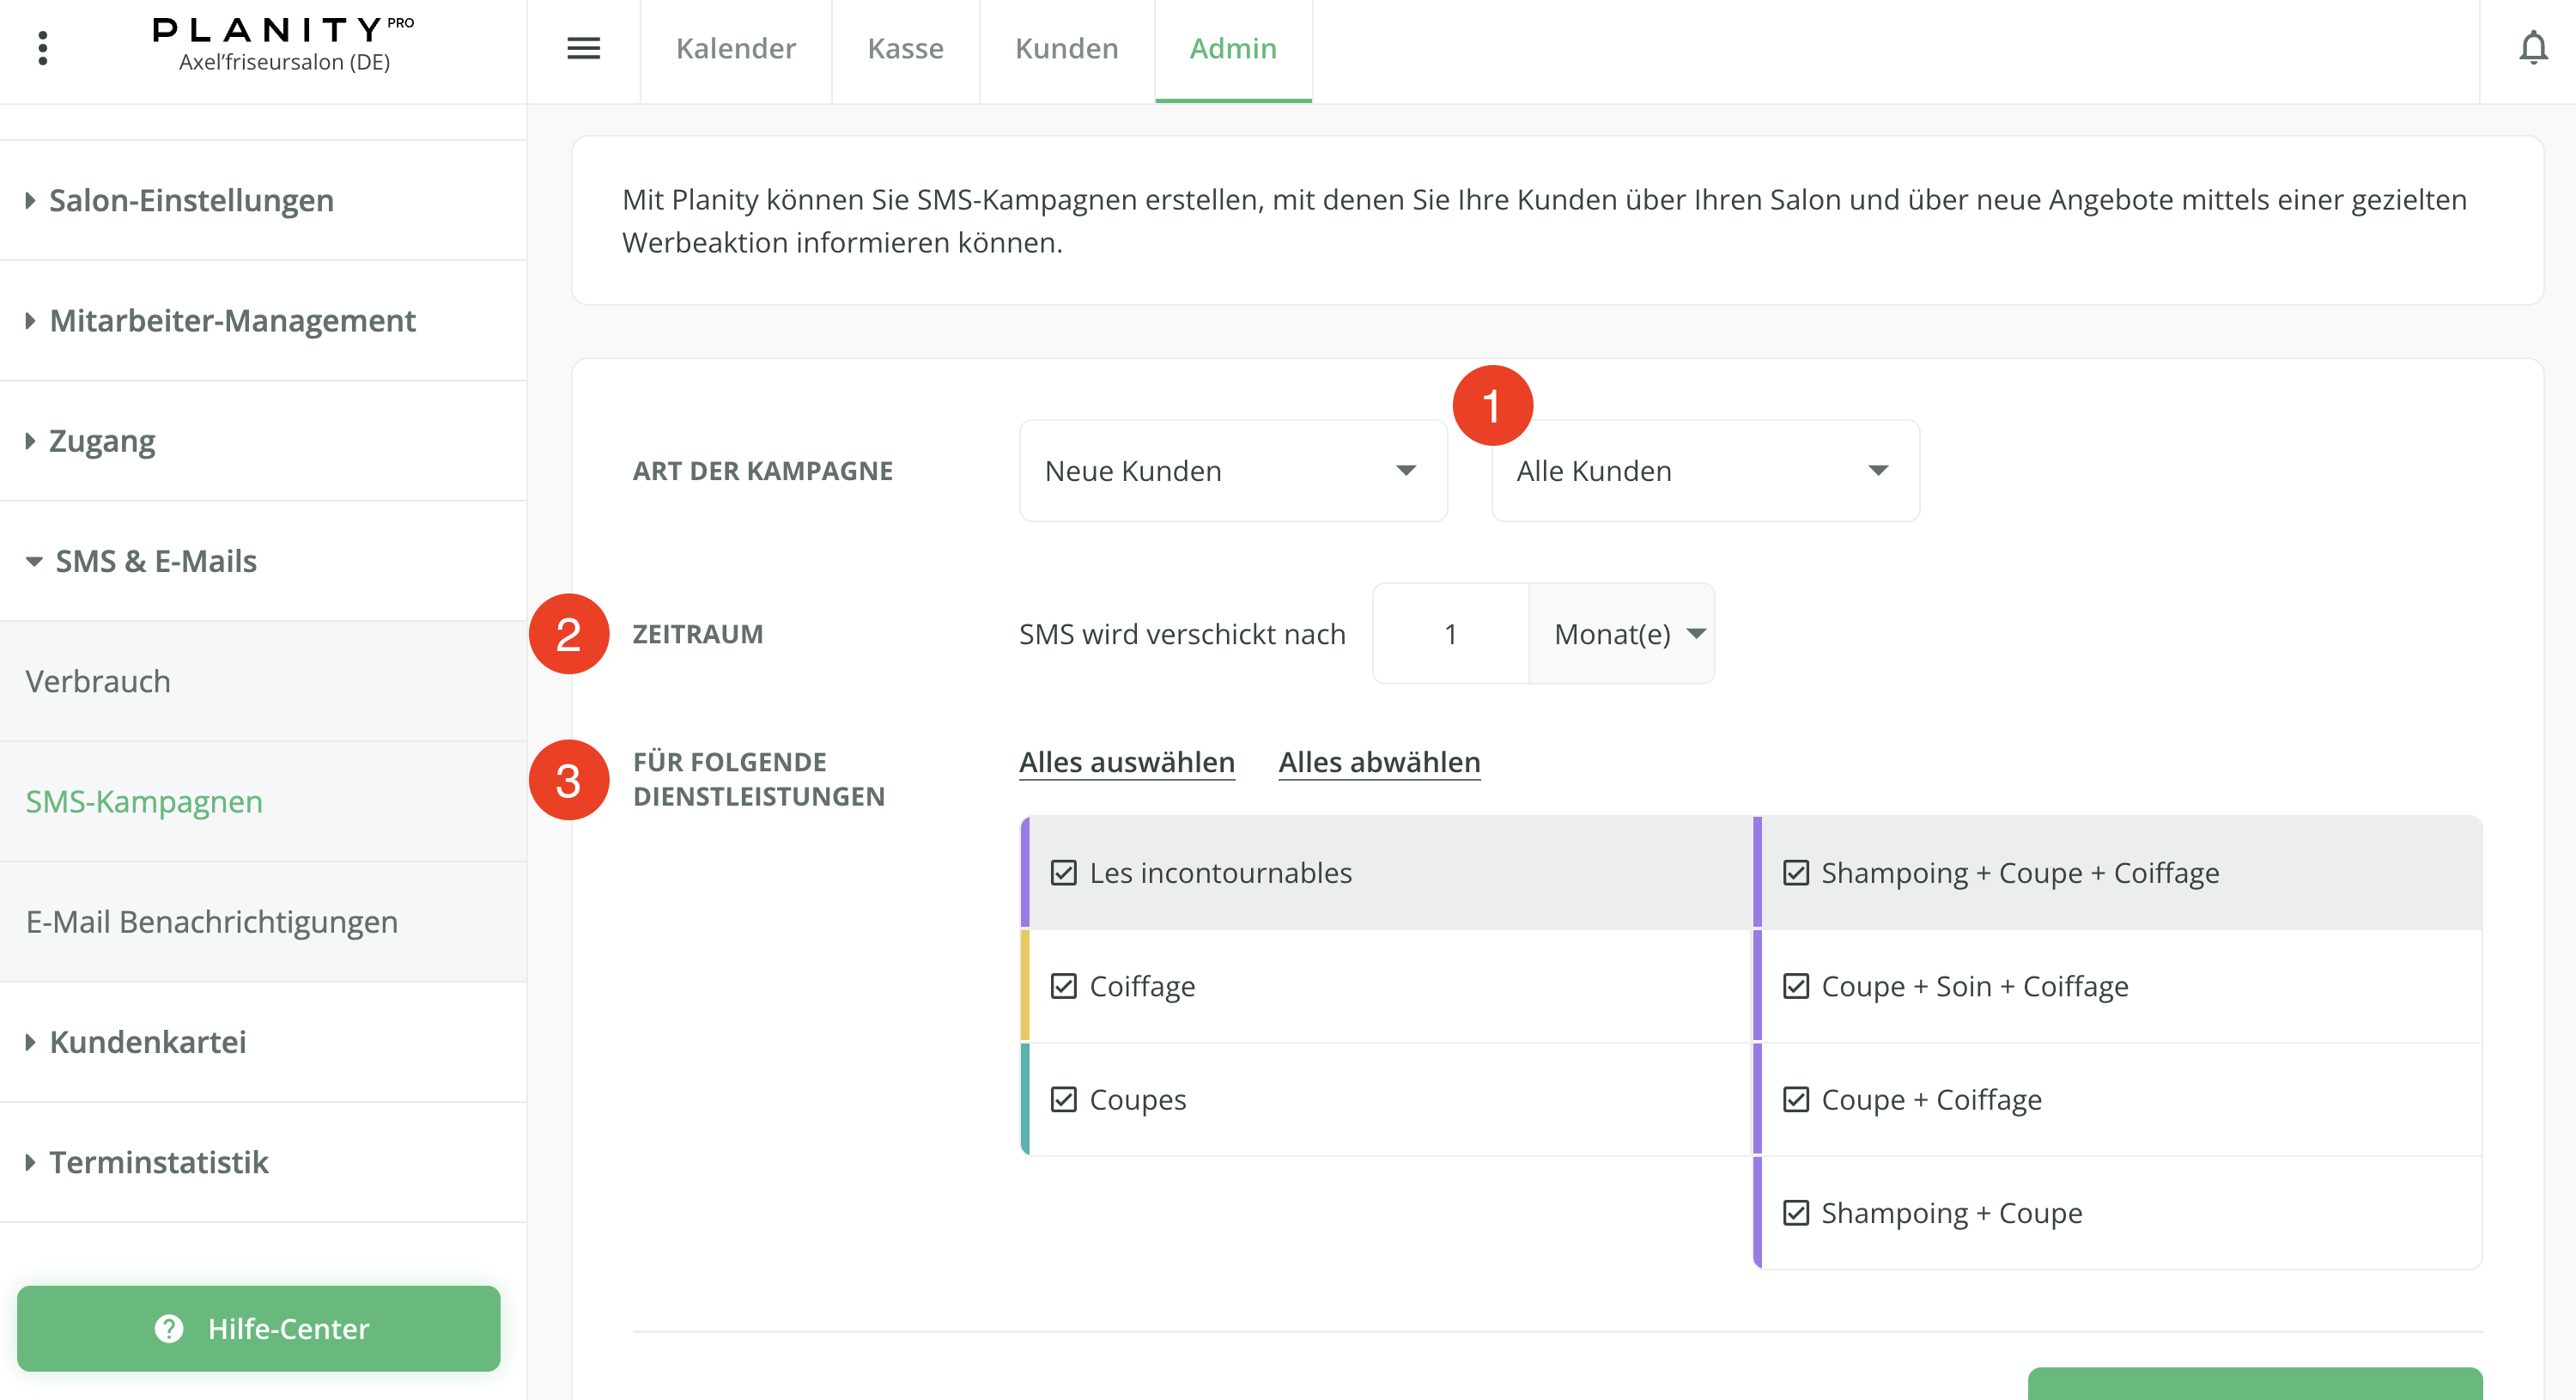Click the red step 1 badge
The height and width of the screenshot is (1400, 2576).
click(1491, 406)
